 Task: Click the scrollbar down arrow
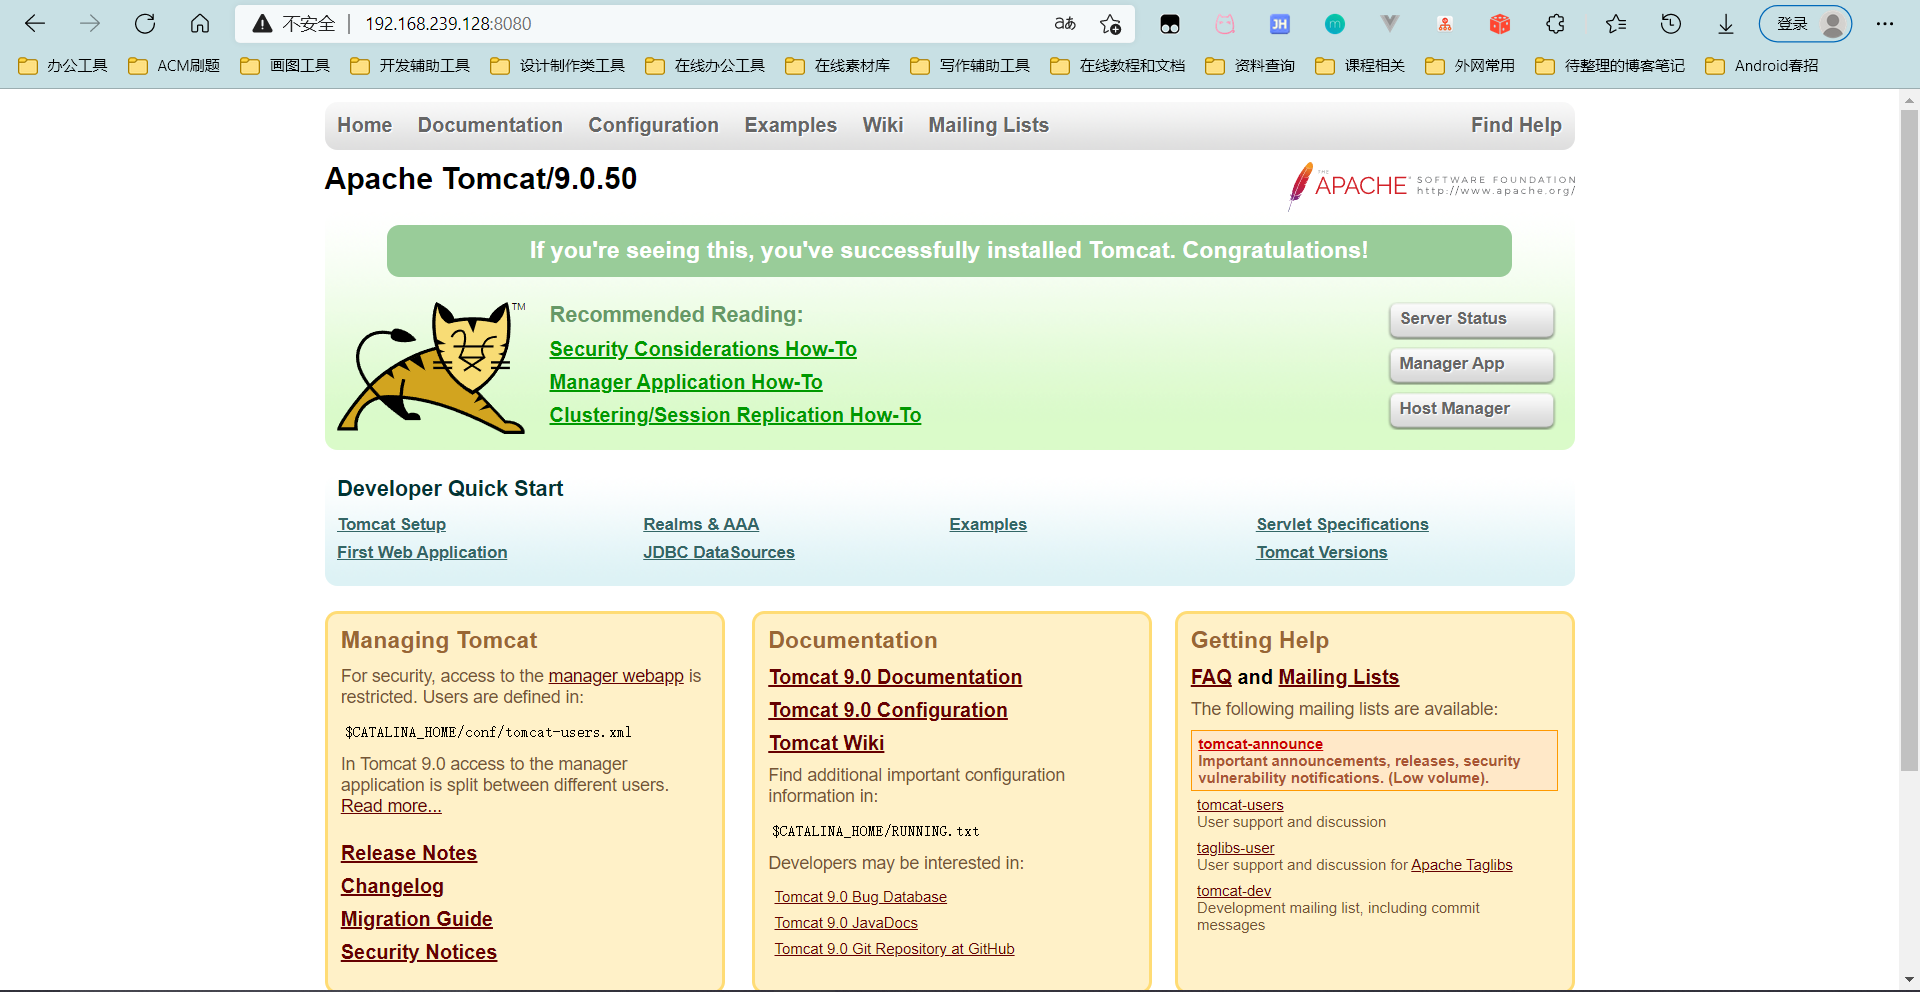click(1909, 980)
